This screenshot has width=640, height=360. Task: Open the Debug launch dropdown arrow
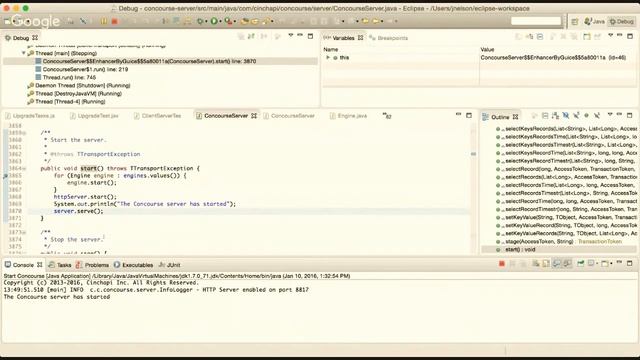click(206, 21)
